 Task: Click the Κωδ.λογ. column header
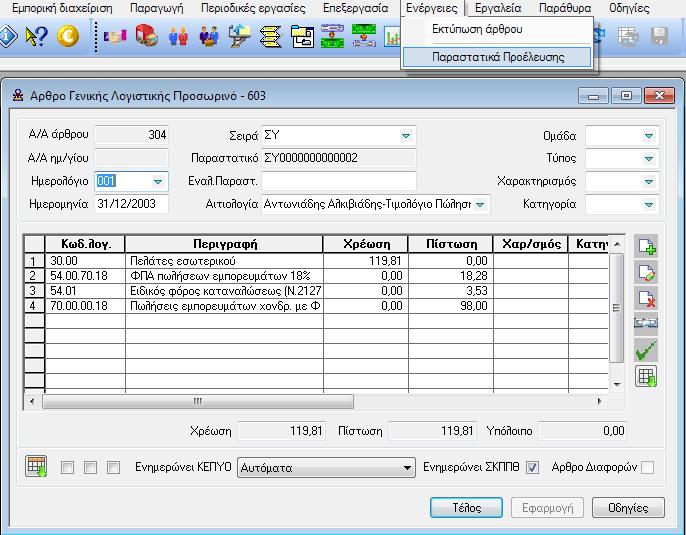tap(85, 244)
